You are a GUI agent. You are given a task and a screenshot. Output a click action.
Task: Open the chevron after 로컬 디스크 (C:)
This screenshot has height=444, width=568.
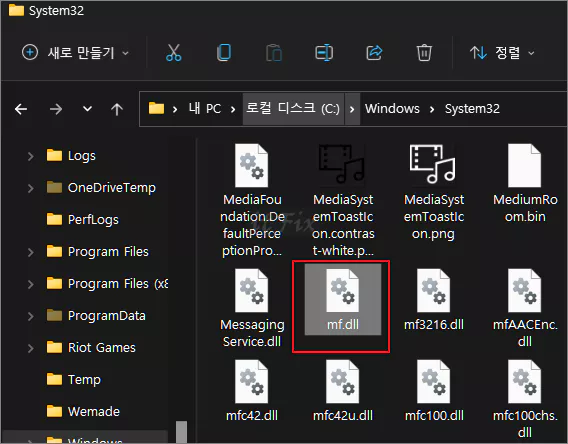coord(352,109)
